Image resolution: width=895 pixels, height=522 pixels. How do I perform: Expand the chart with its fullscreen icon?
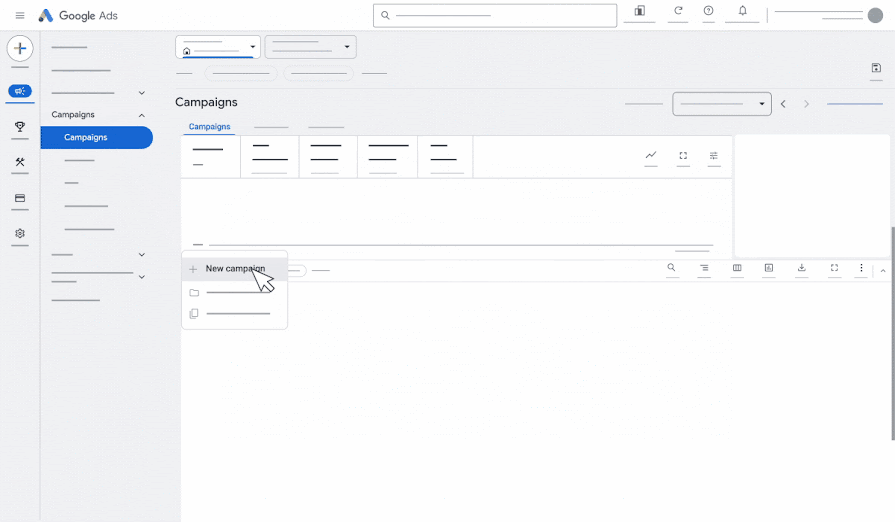point(683,155)
